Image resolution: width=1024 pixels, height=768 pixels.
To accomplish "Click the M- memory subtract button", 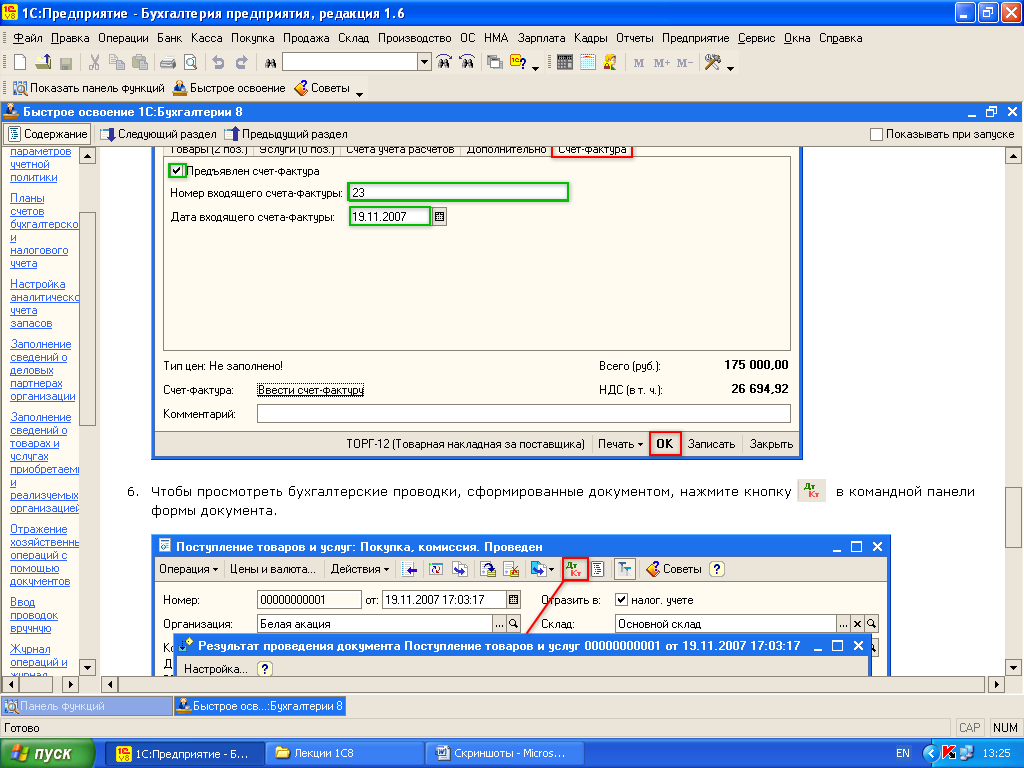I will [684, 63].
